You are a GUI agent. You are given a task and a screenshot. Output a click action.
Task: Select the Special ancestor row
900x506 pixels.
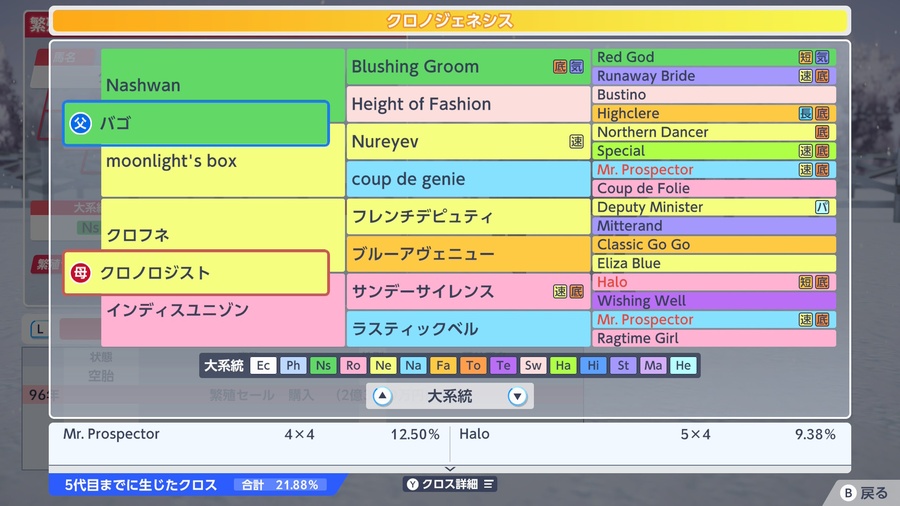713,151
